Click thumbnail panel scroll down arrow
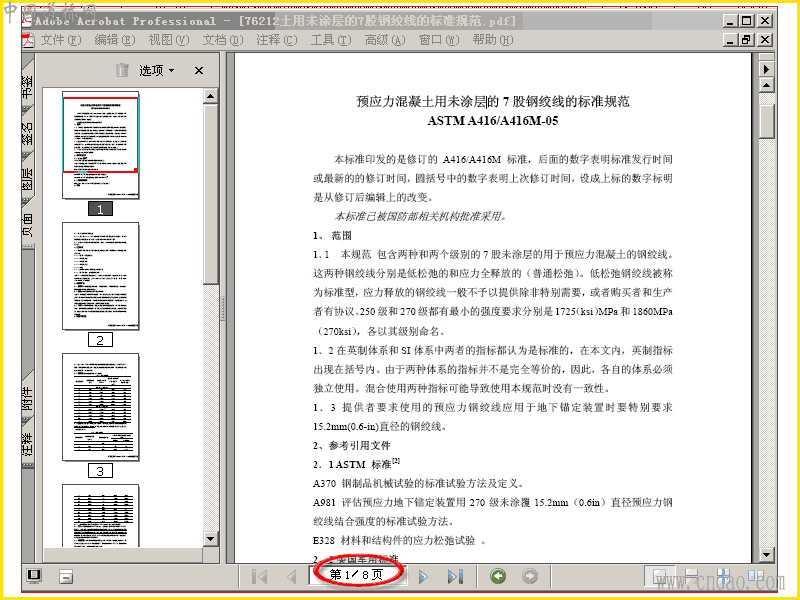The width and height of the screenshot is (800, 600). (211, 538)
